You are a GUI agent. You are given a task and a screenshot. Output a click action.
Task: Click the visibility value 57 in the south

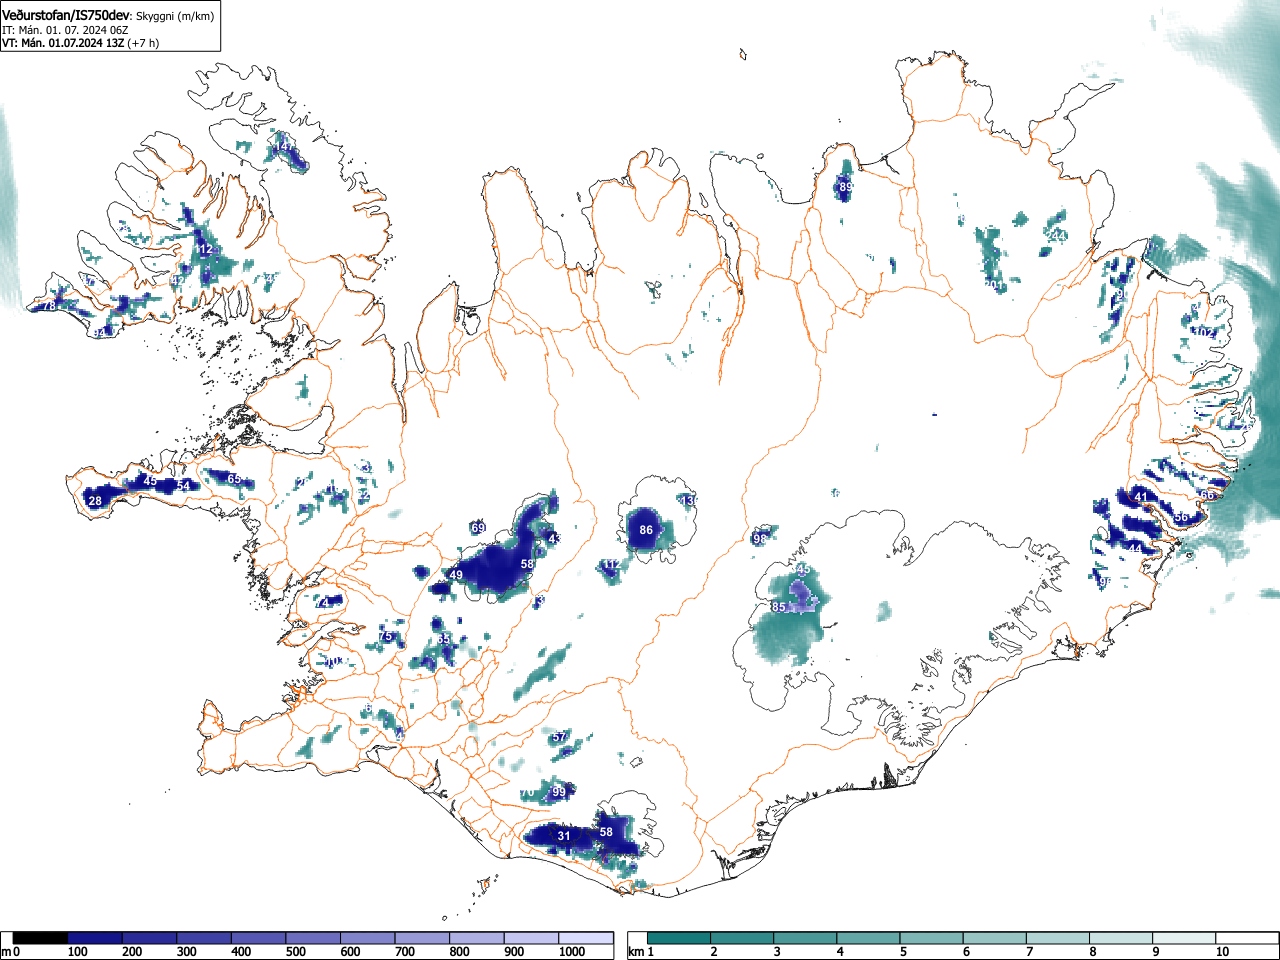(x=559, y=737)
